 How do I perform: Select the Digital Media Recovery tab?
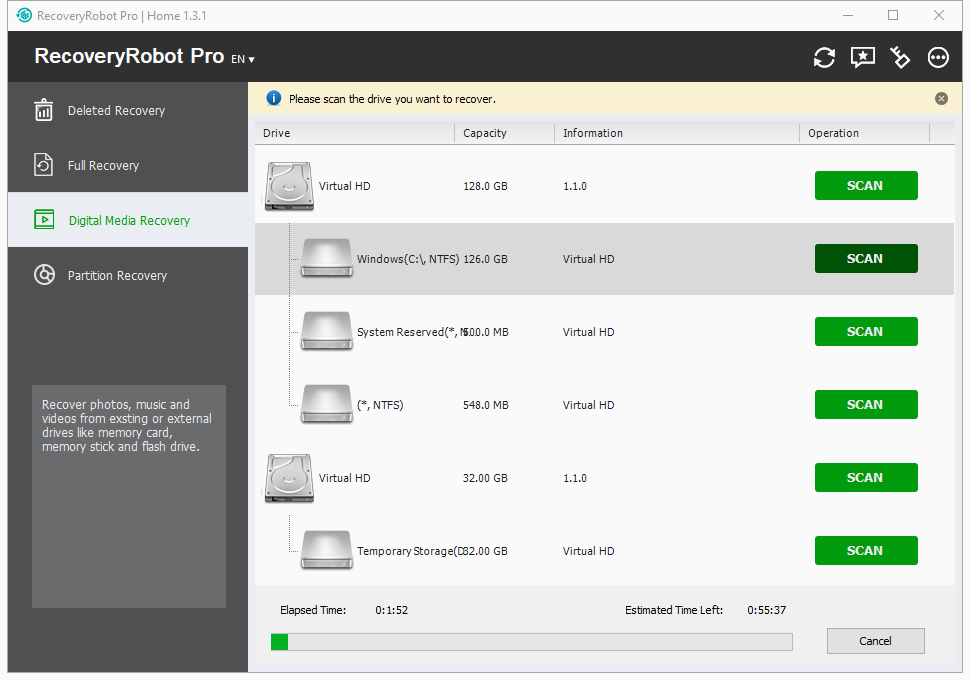click(128, 220)
